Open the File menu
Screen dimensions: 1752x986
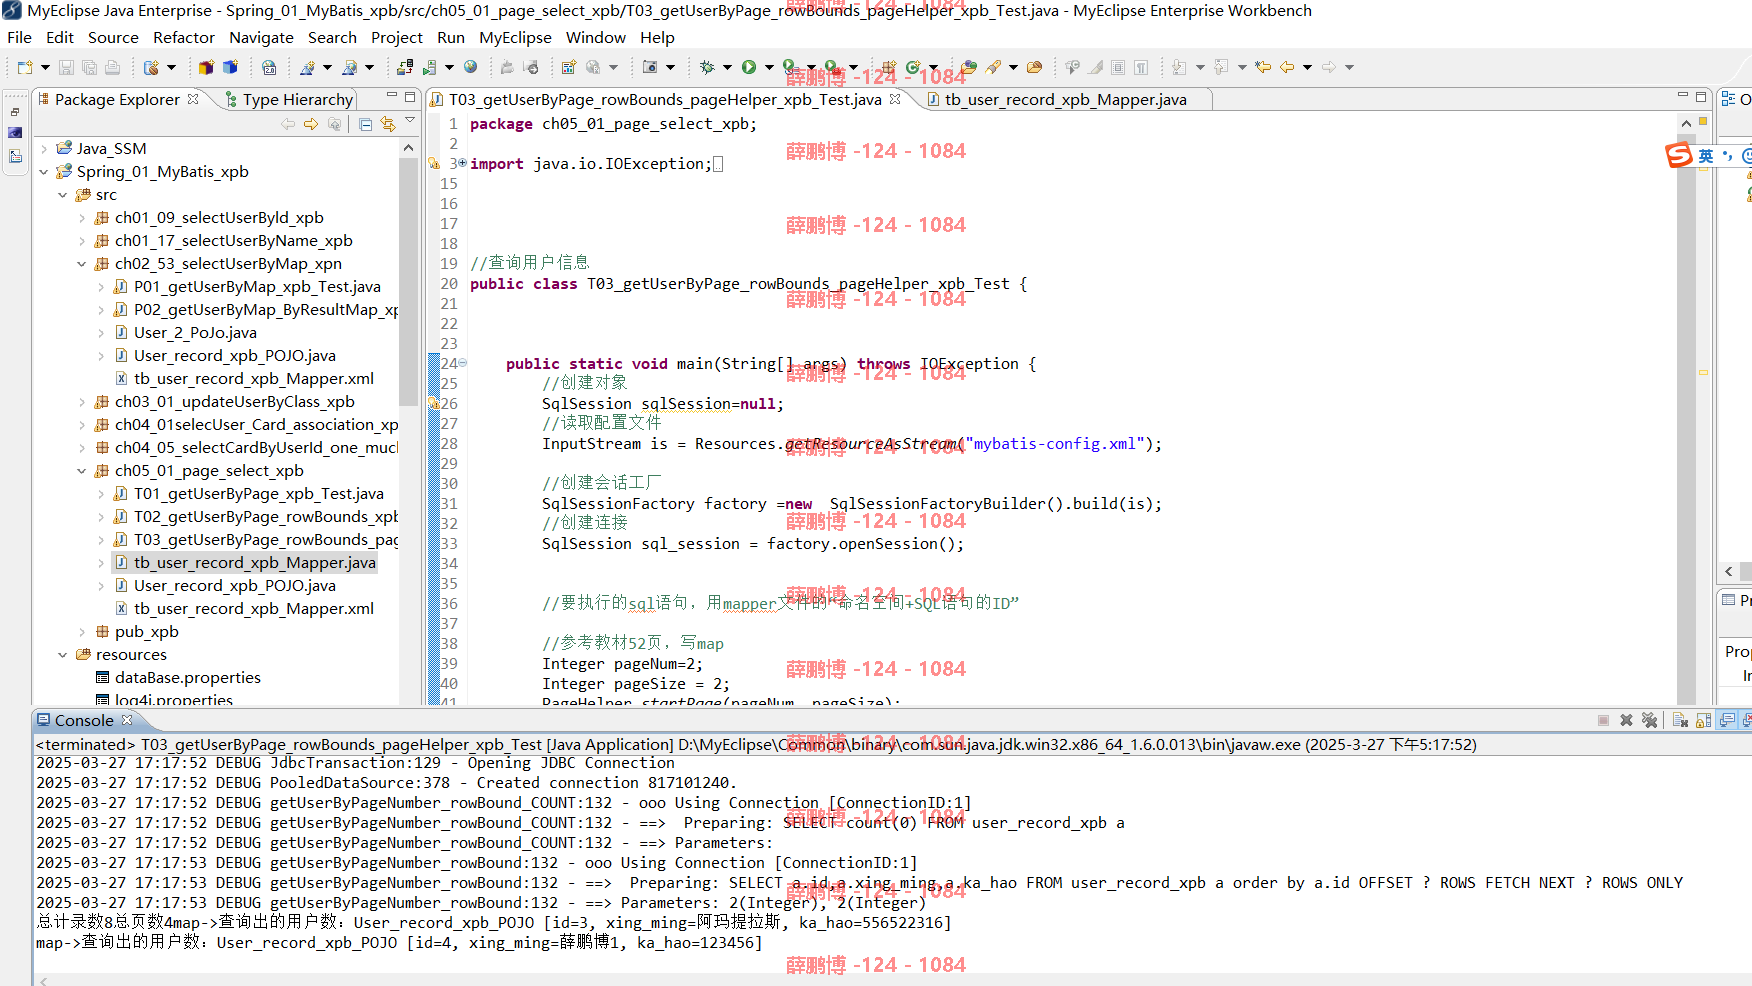click(19, 37)
